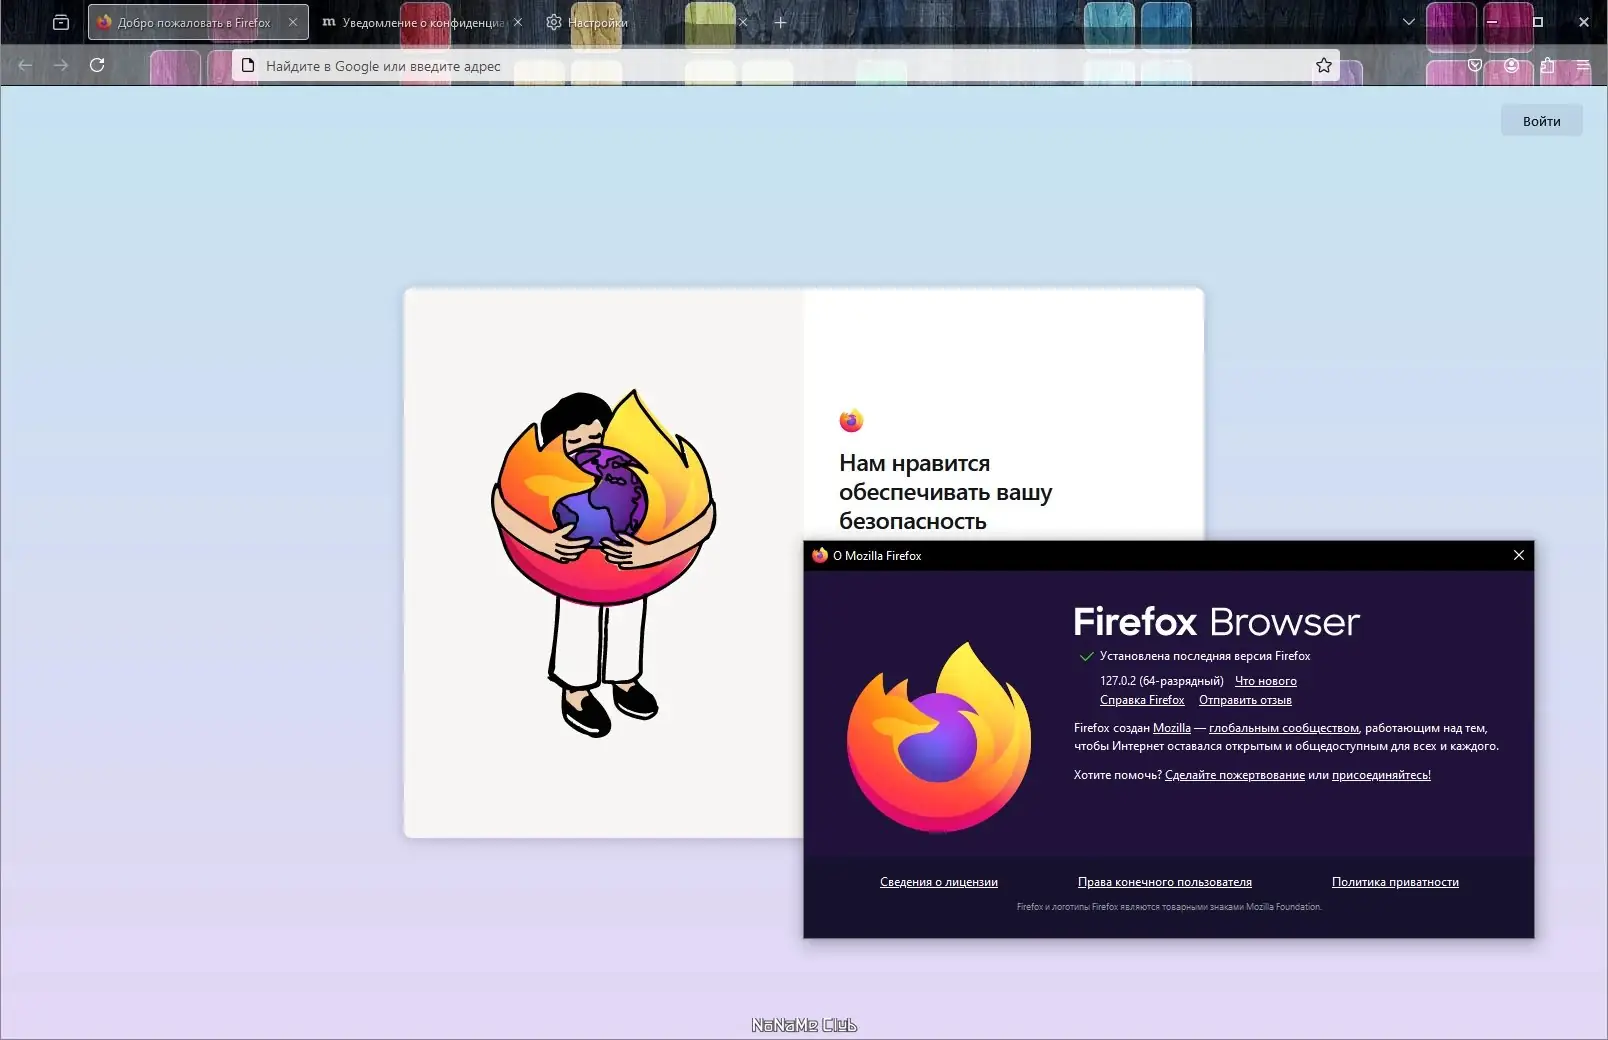Open the 'глобальным сообществом' link
This screenshot has width=1608, height=1040.
coord(1284,728)
